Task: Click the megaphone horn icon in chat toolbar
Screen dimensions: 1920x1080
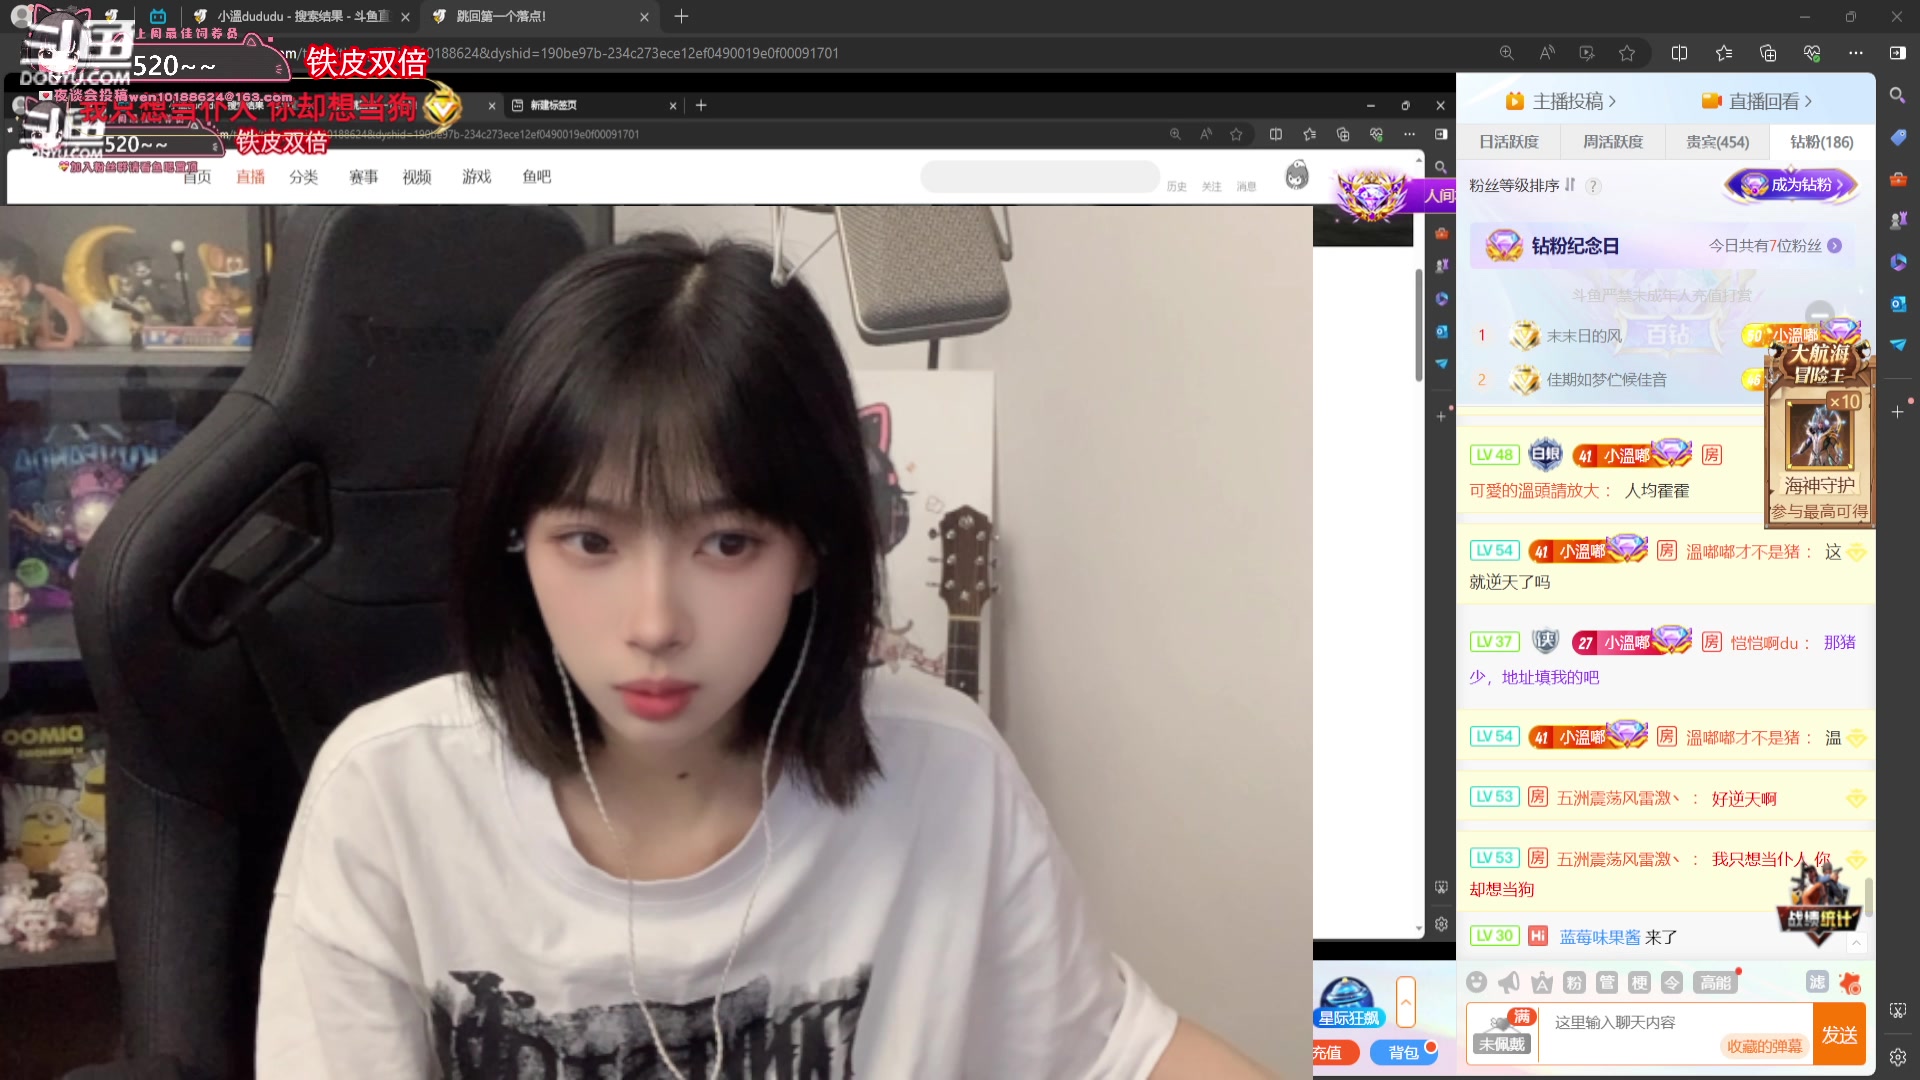Action: point(1509,983)
